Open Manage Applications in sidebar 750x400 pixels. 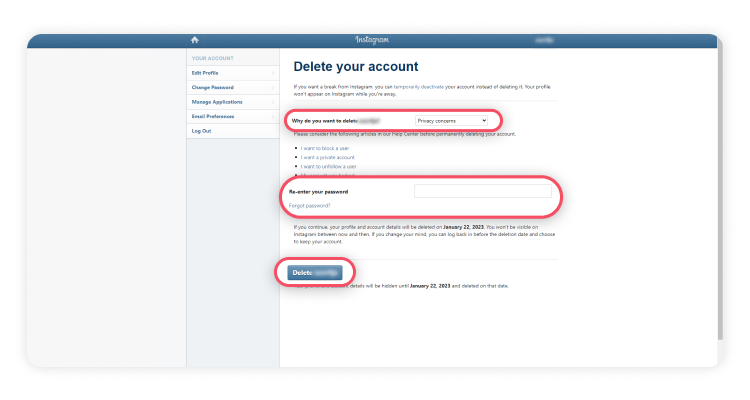[233, 102]
